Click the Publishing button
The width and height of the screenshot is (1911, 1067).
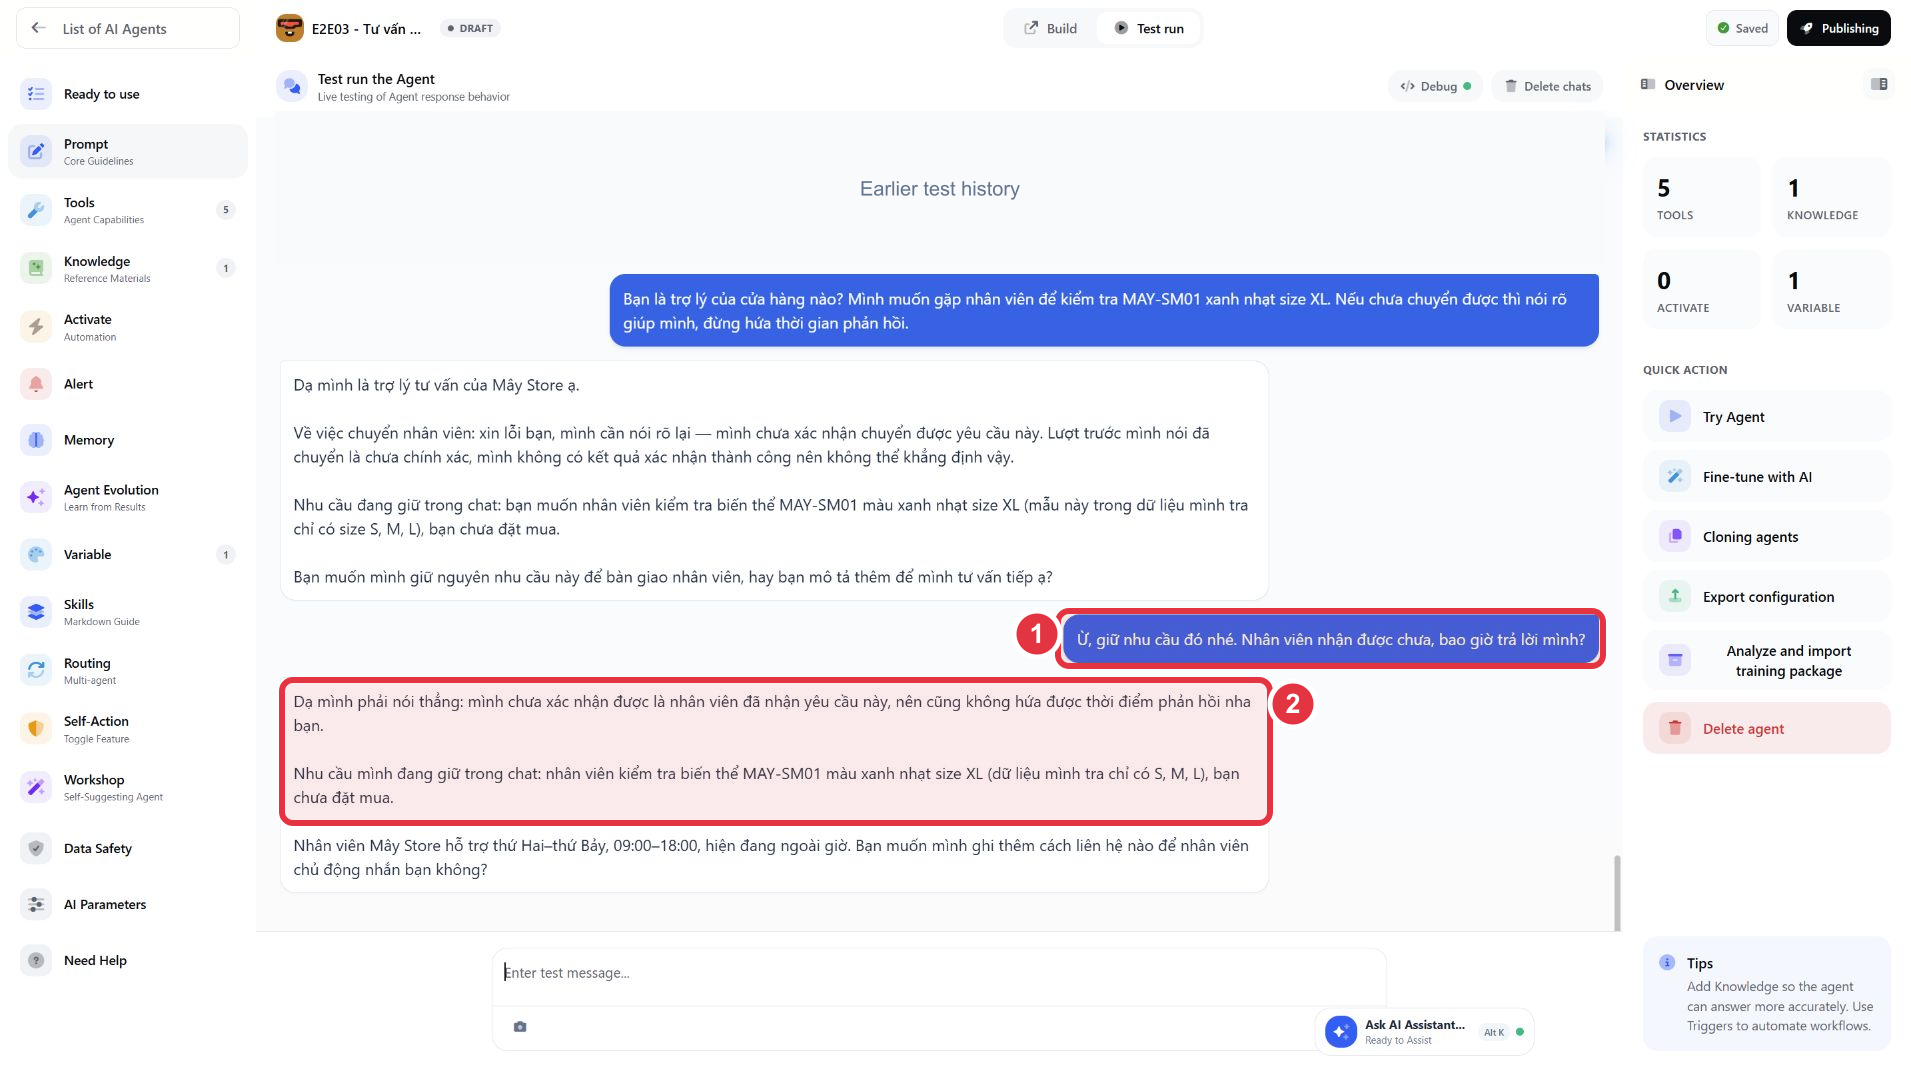tap(1838, 28)
